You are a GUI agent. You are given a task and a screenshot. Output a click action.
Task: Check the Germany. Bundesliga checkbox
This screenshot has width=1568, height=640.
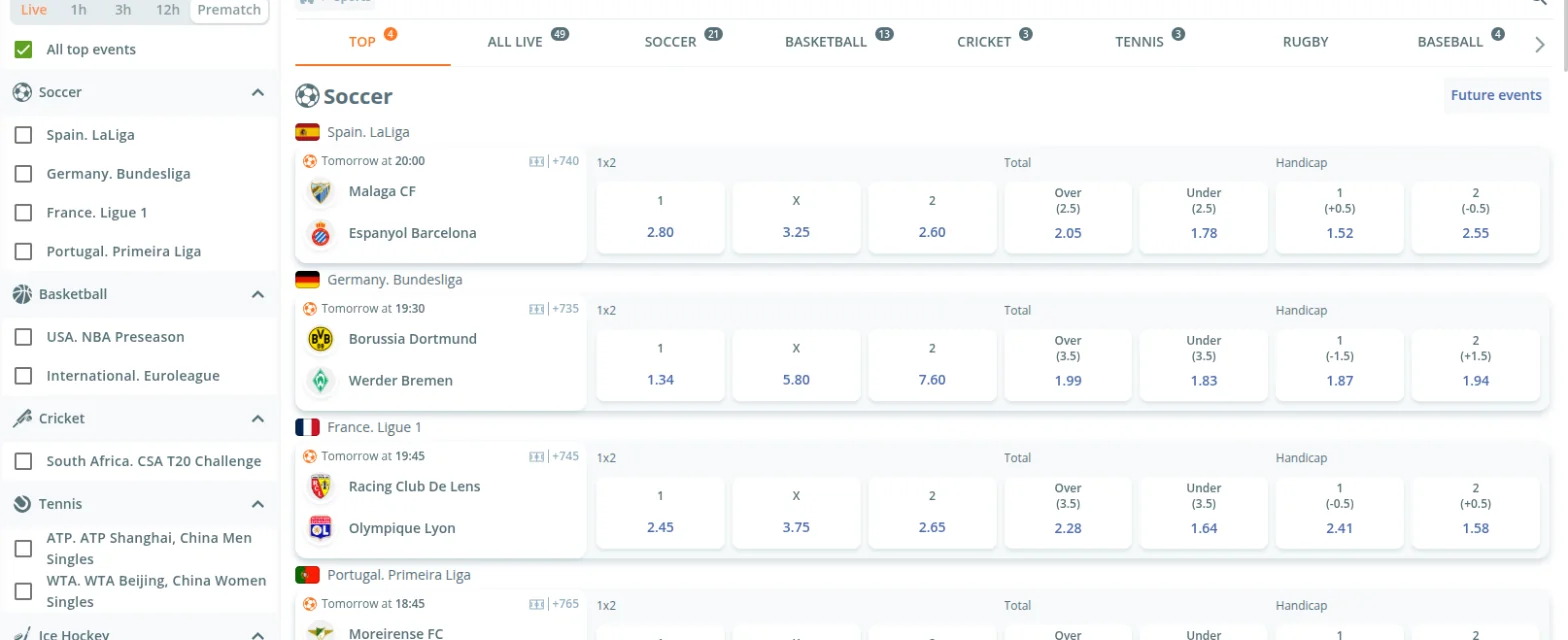tap(23, 174)
